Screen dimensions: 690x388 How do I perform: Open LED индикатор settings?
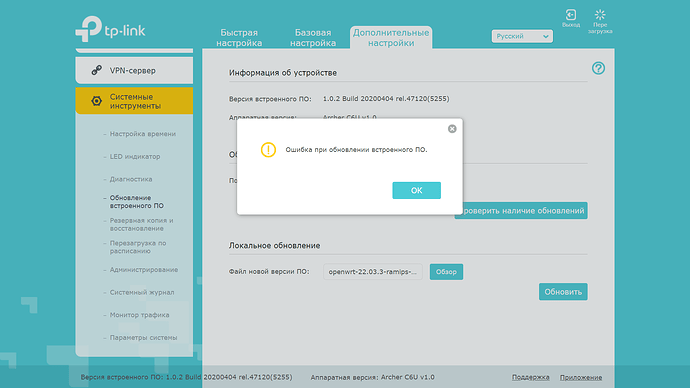tap(135, 157)
